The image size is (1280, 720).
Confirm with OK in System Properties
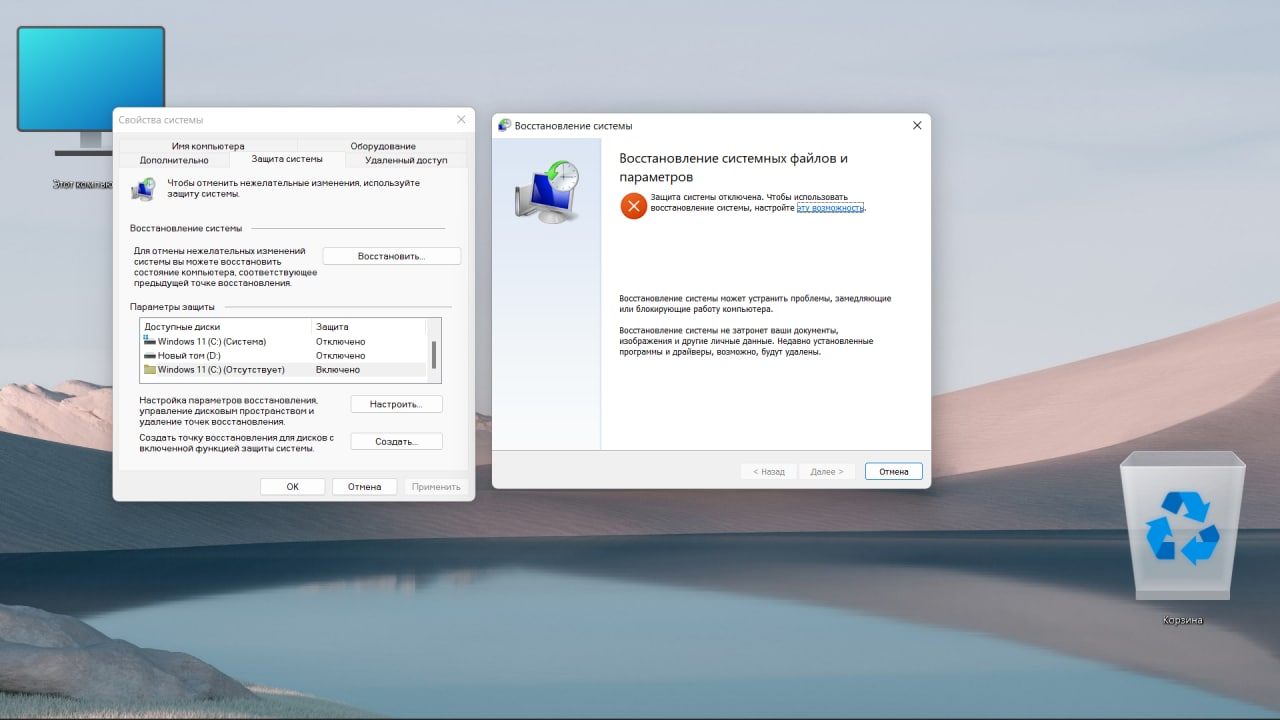(292, 487)
